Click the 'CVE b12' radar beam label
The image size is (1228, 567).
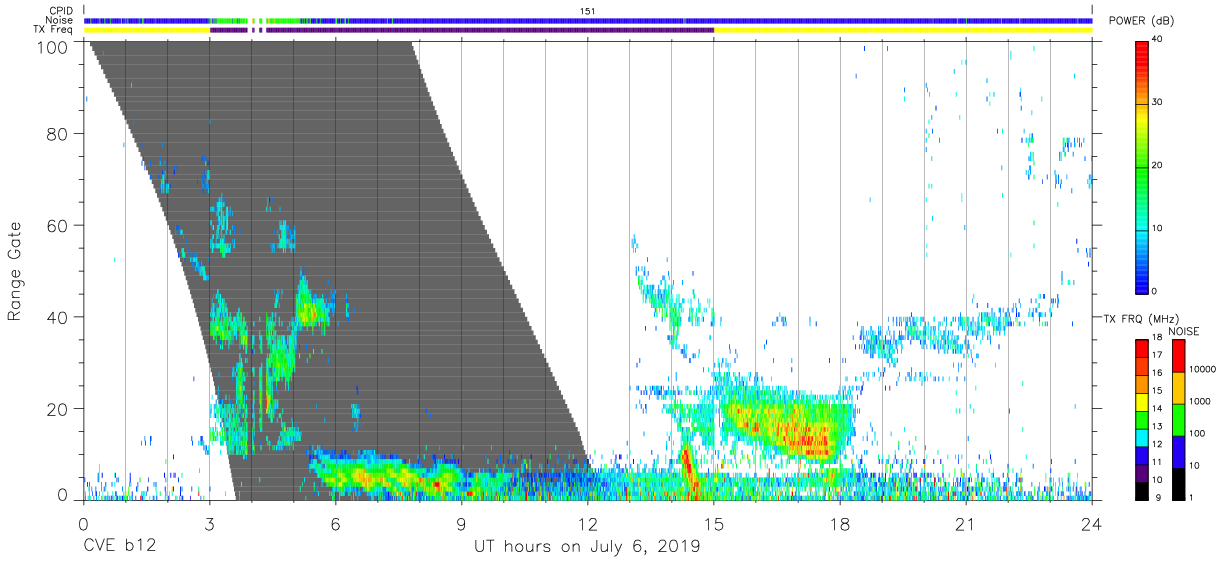[118, 547]
